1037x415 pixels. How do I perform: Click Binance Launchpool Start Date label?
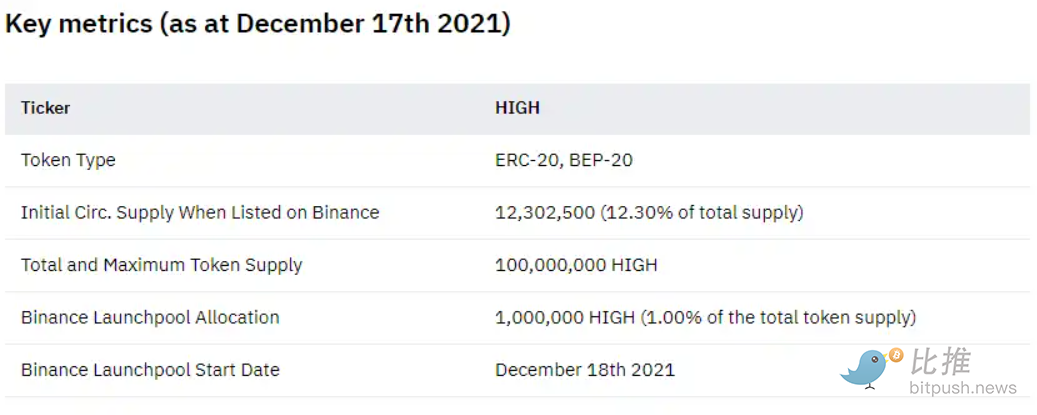click(x=150, y=369)
